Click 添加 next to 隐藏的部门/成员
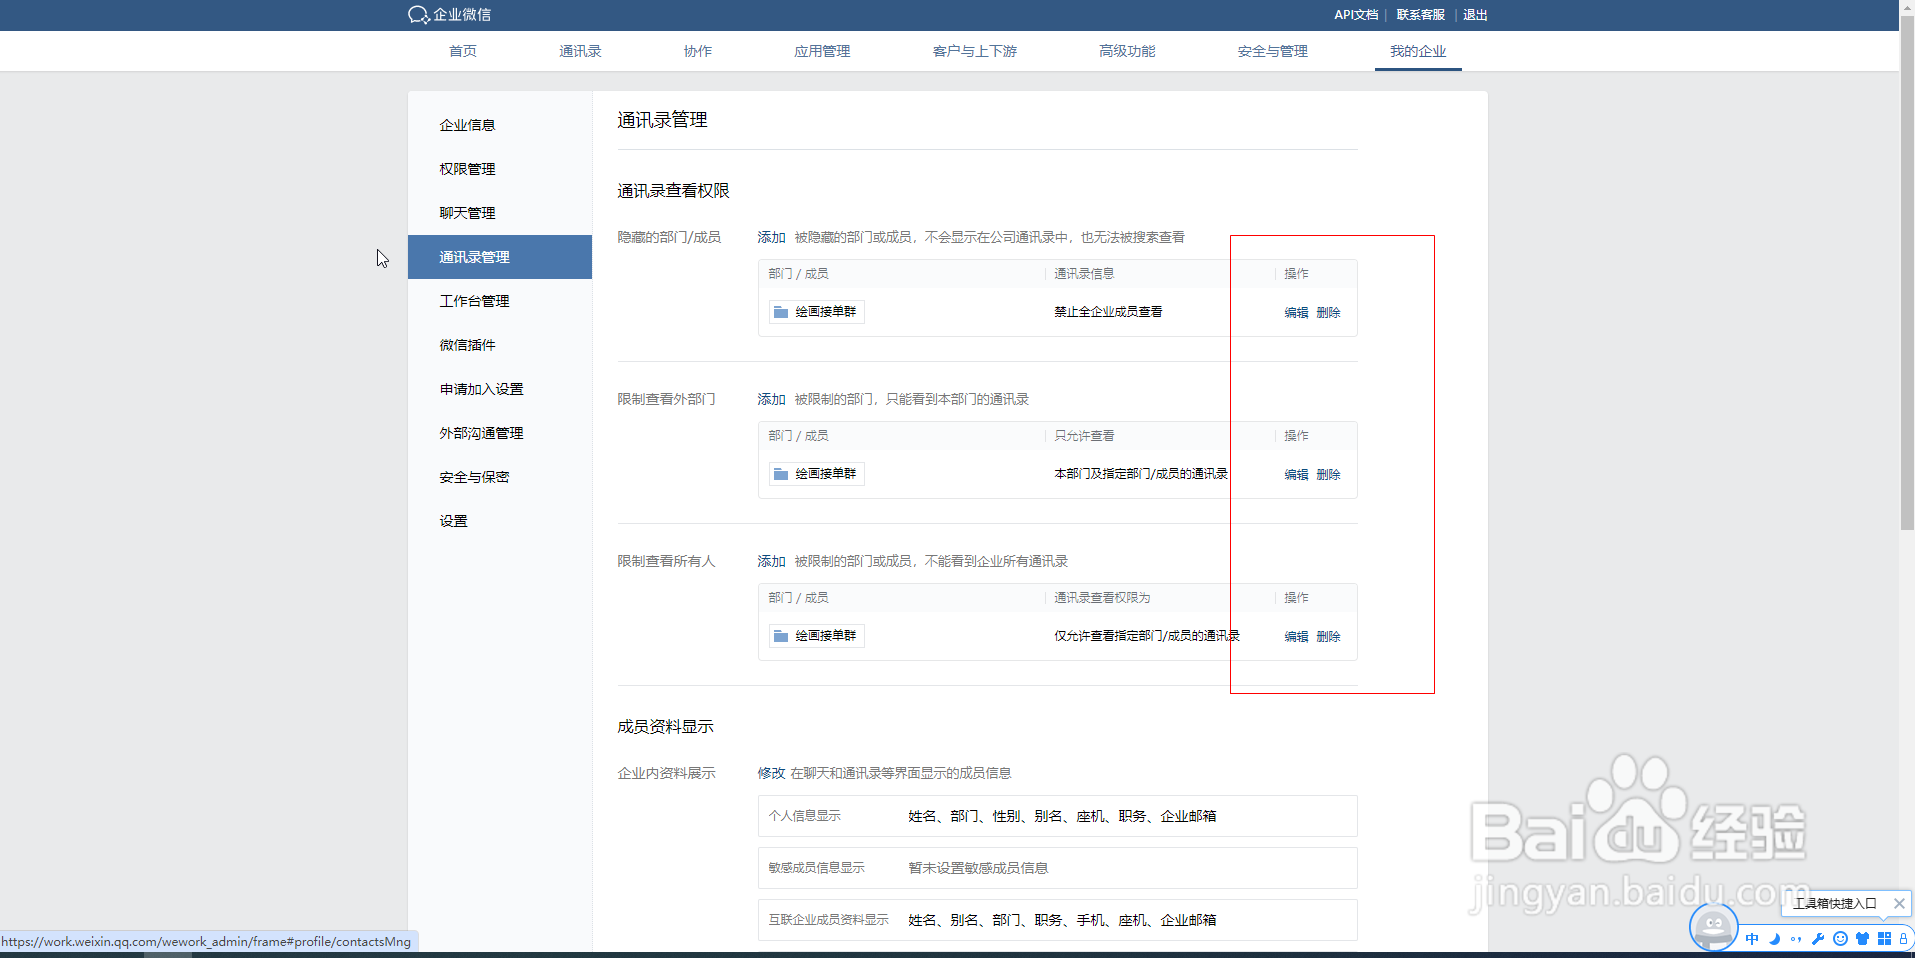 click(771, 237)
